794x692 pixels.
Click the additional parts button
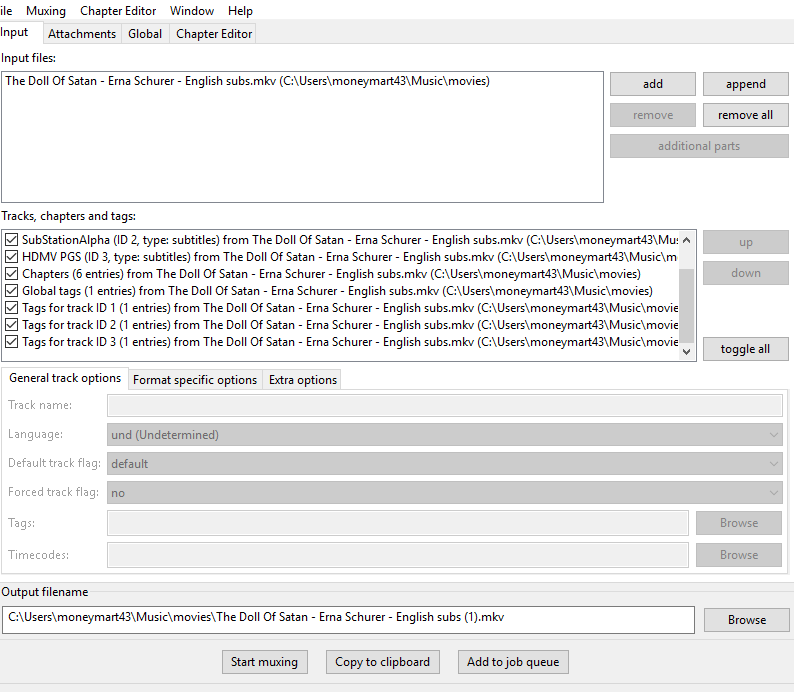(699, 146)
